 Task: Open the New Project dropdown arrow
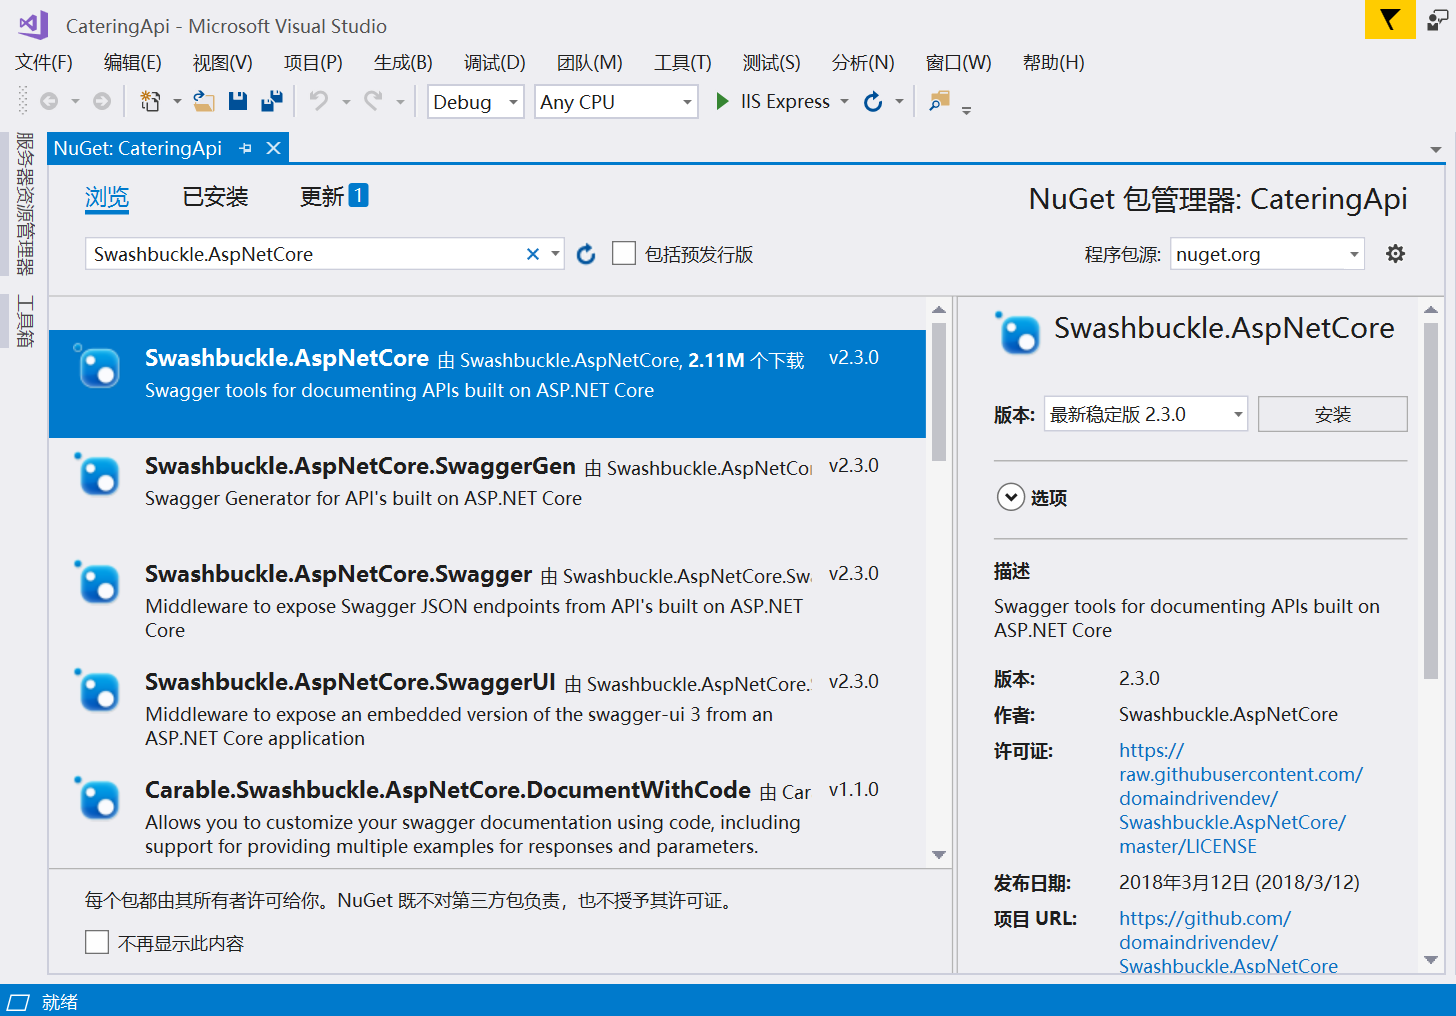pyautogui.click(x=177, y=101)
